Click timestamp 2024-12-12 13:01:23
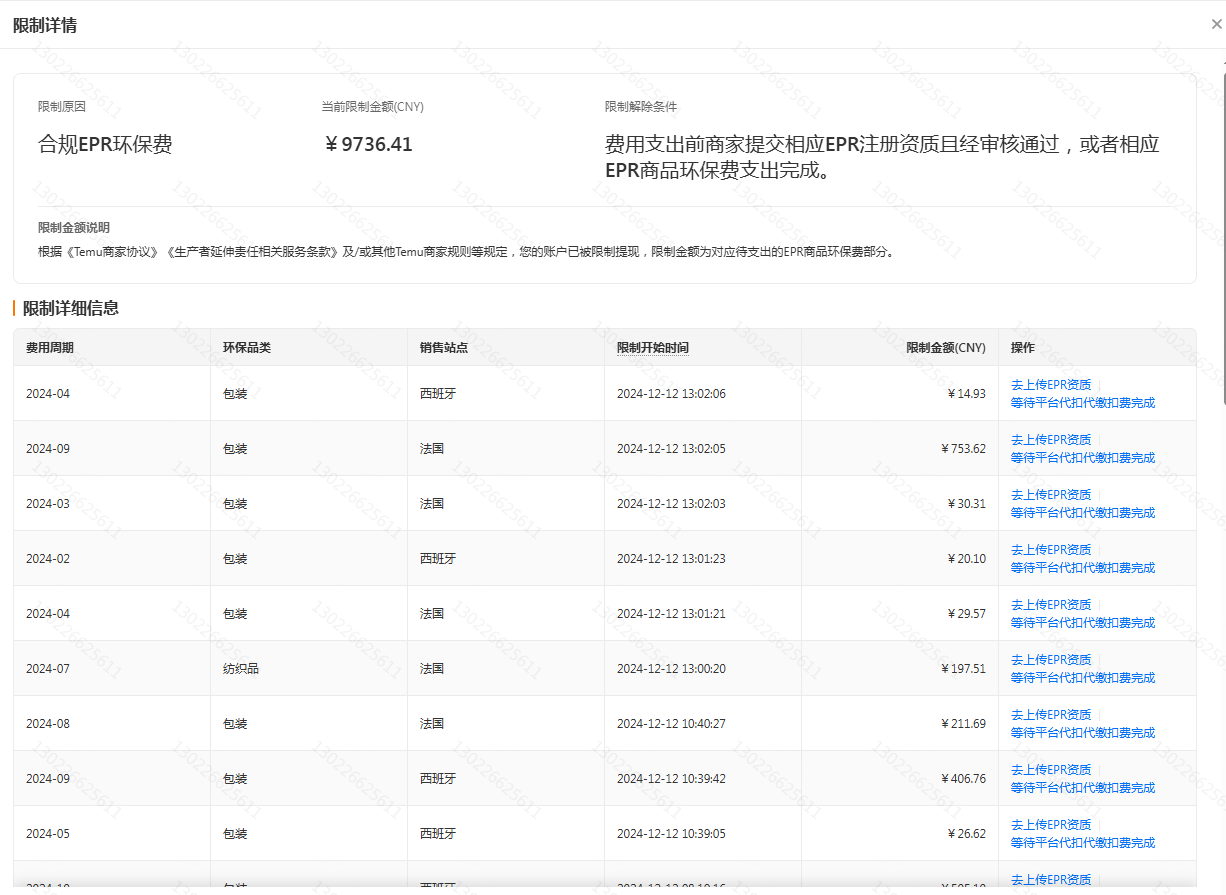Image resolution: width=1226 pixels, height=895 pixels. pos(671,559)
